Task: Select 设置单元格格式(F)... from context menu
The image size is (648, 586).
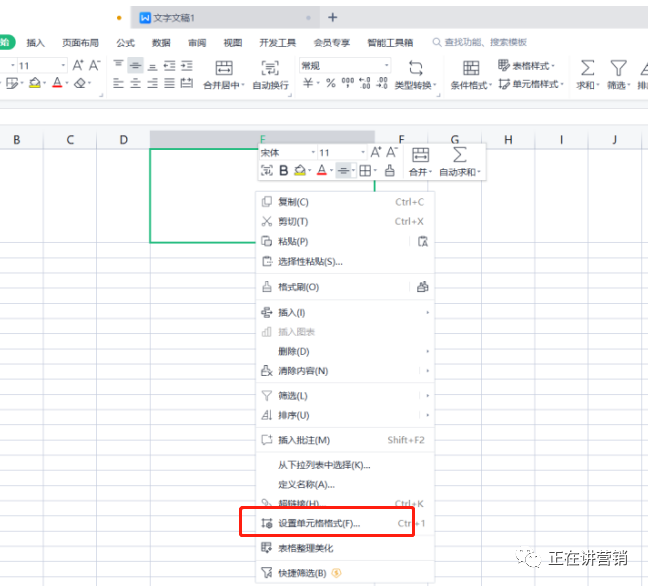Action: tap(318, 523)
